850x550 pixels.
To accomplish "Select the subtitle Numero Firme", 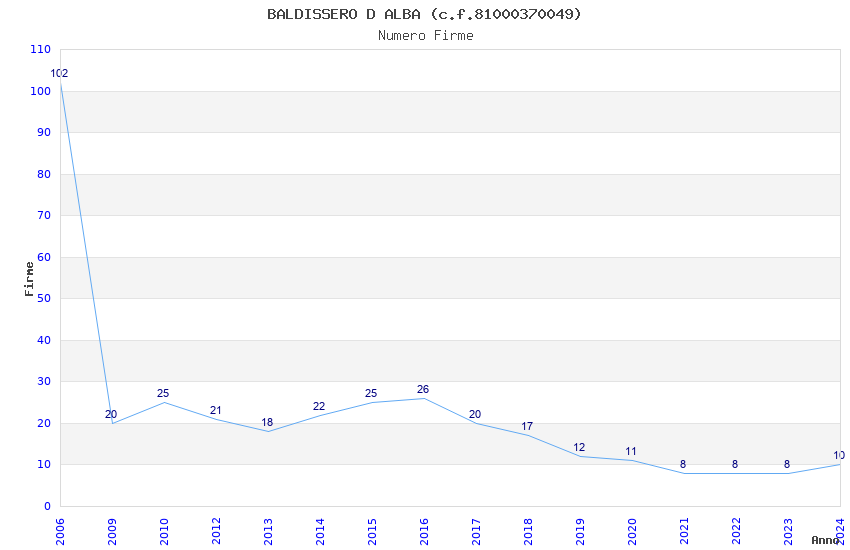I will click(x=426, y=35).
